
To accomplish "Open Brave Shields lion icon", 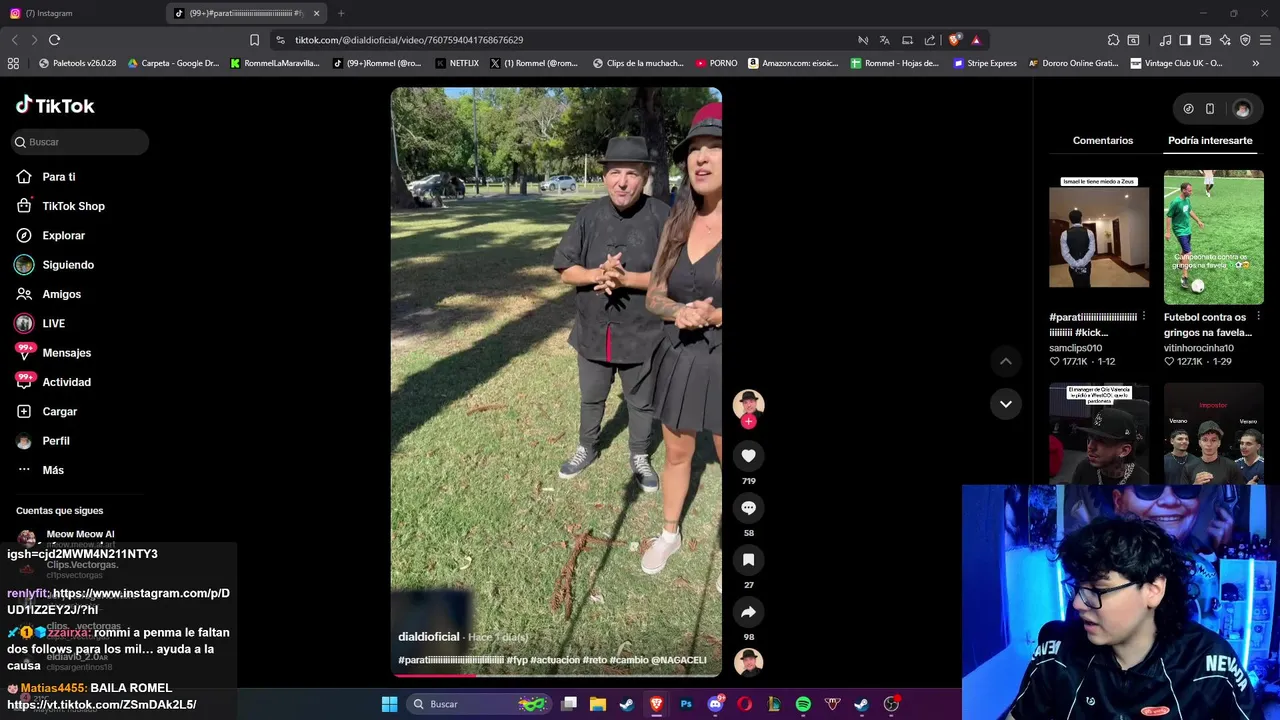I will coord(954,40).
